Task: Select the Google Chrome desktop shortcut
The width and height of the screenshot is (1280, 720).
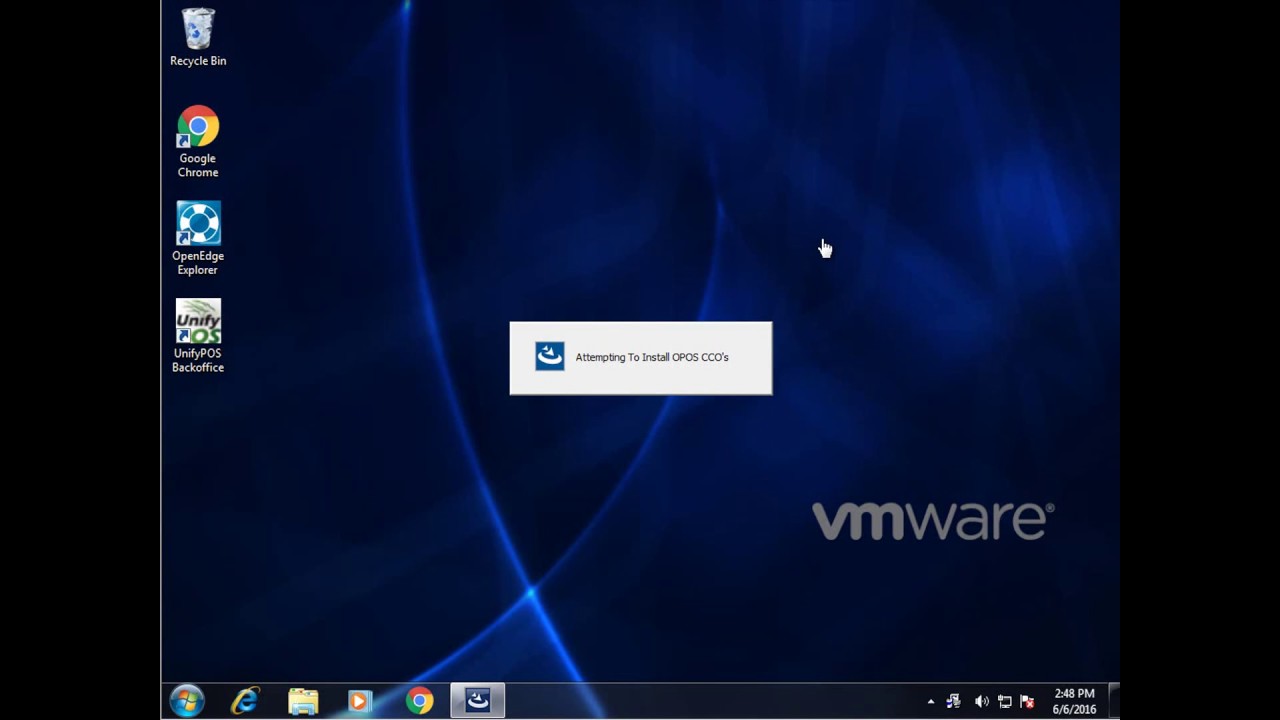Action: [x=198, y=141]
